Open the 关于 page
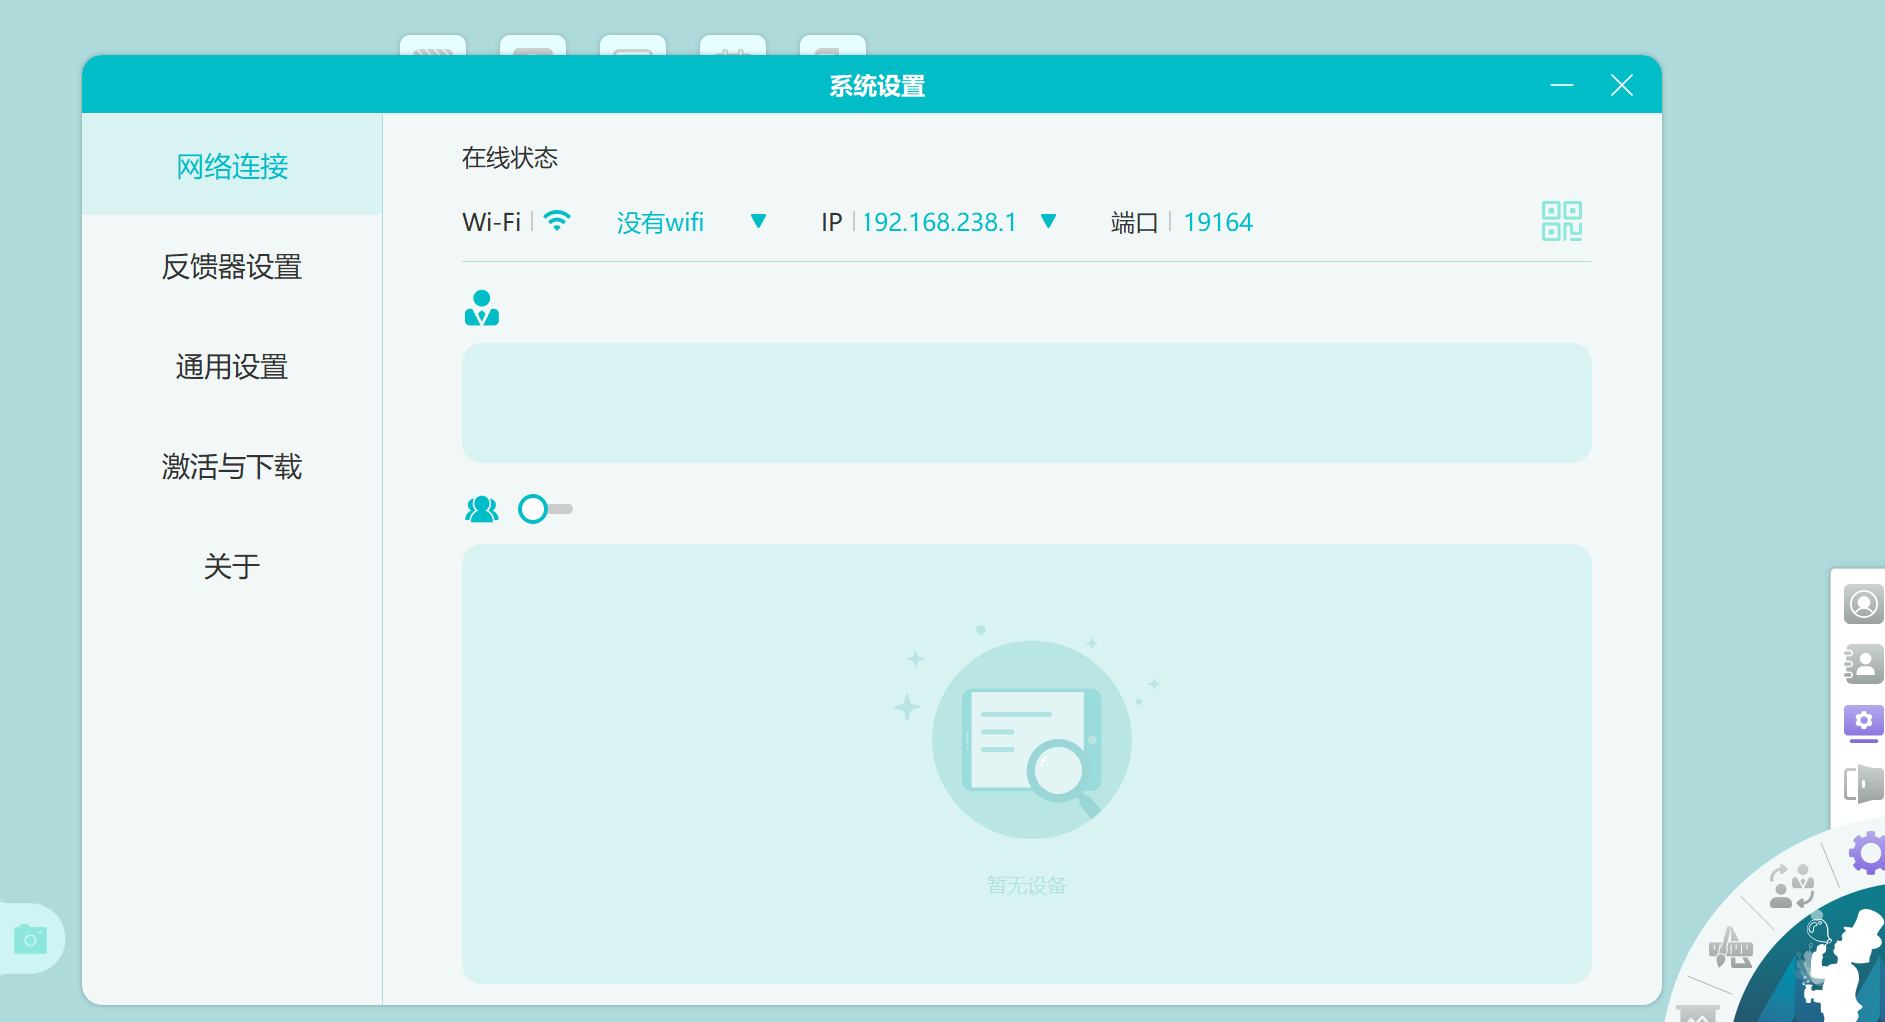Screen dimensions: 1885x1022 (232, 567)
